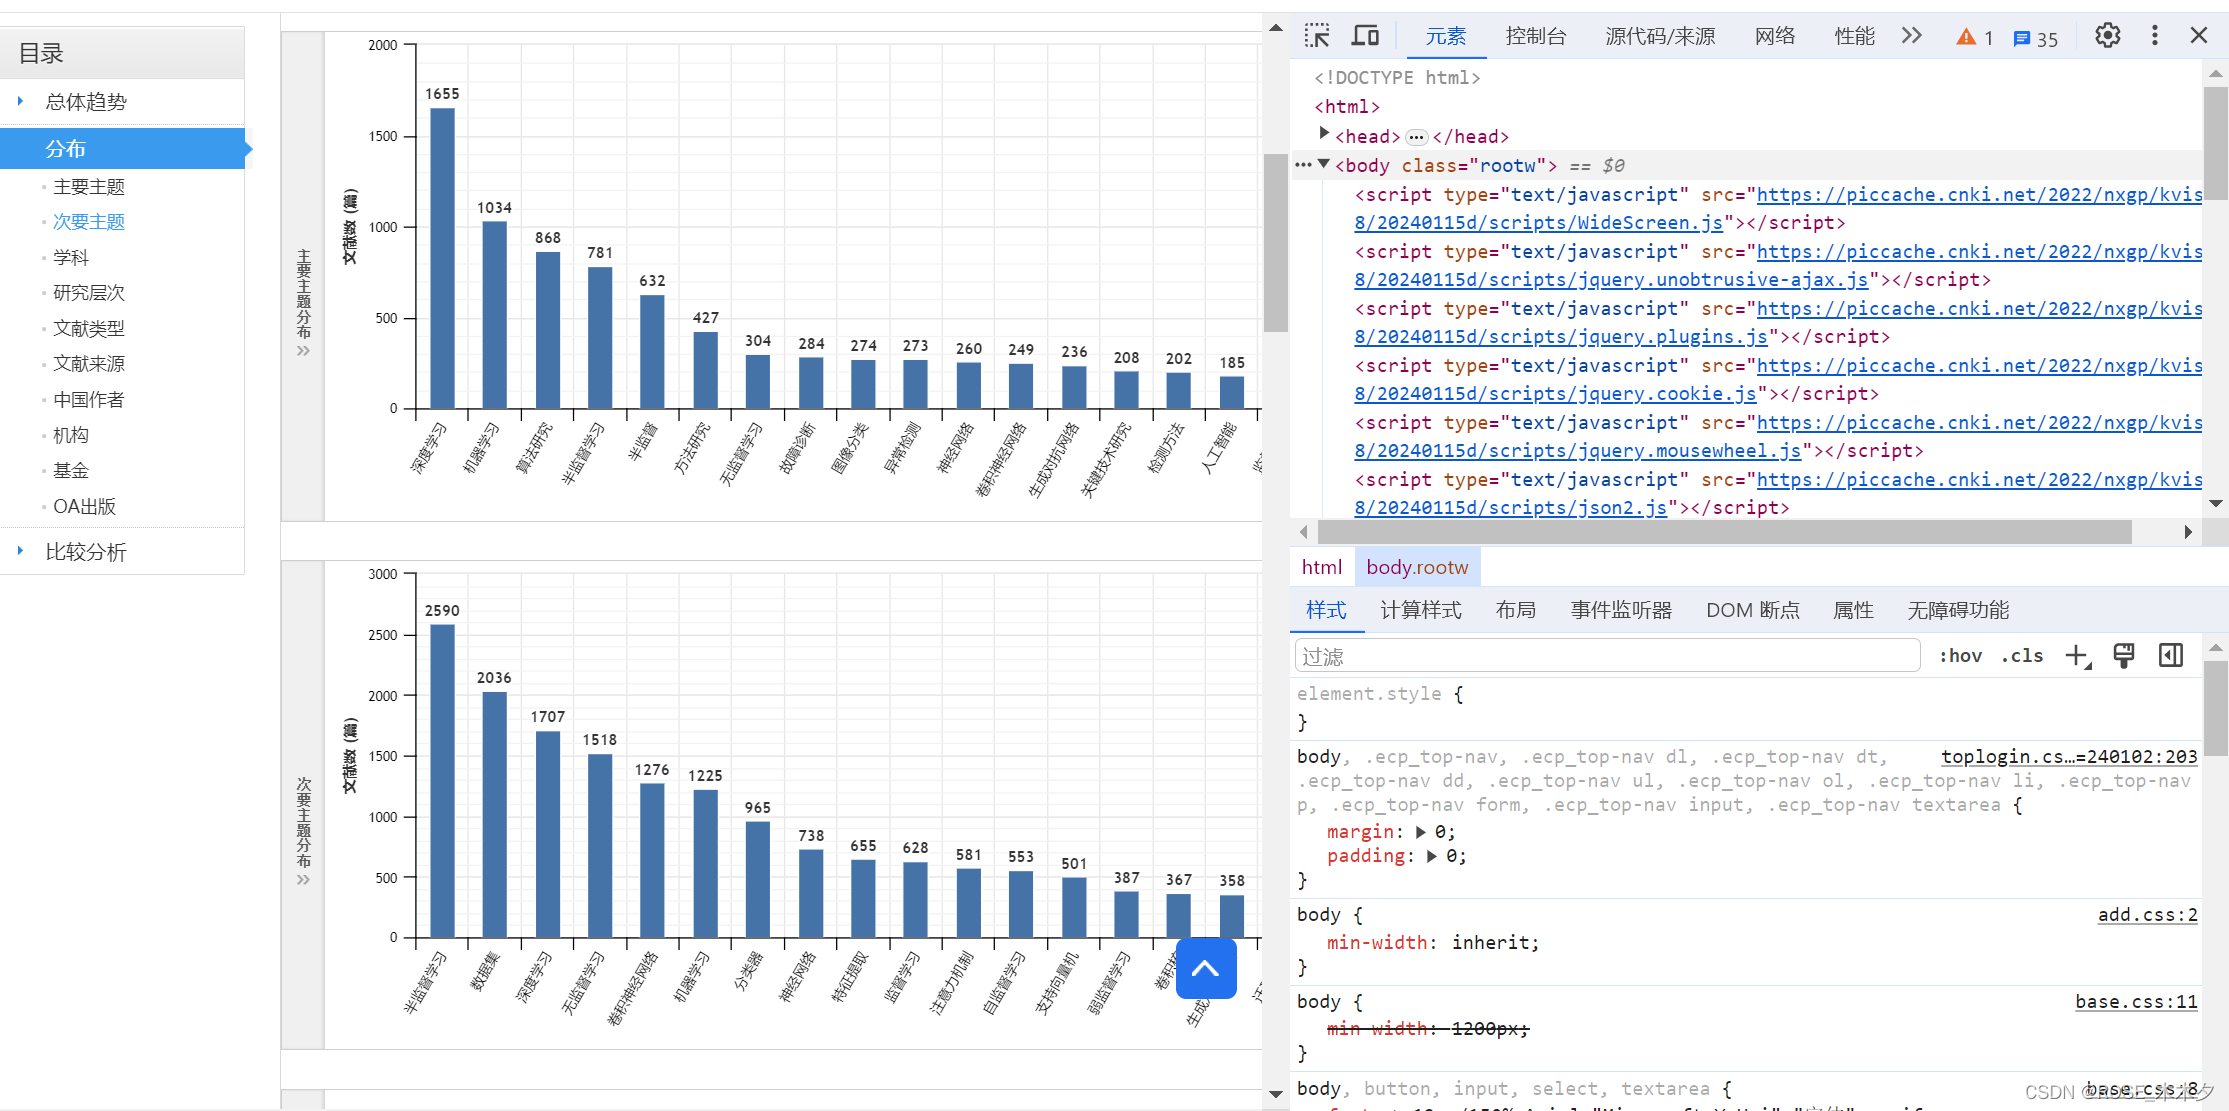Toggle the device toolbar icon

[x=1365, y=36]
